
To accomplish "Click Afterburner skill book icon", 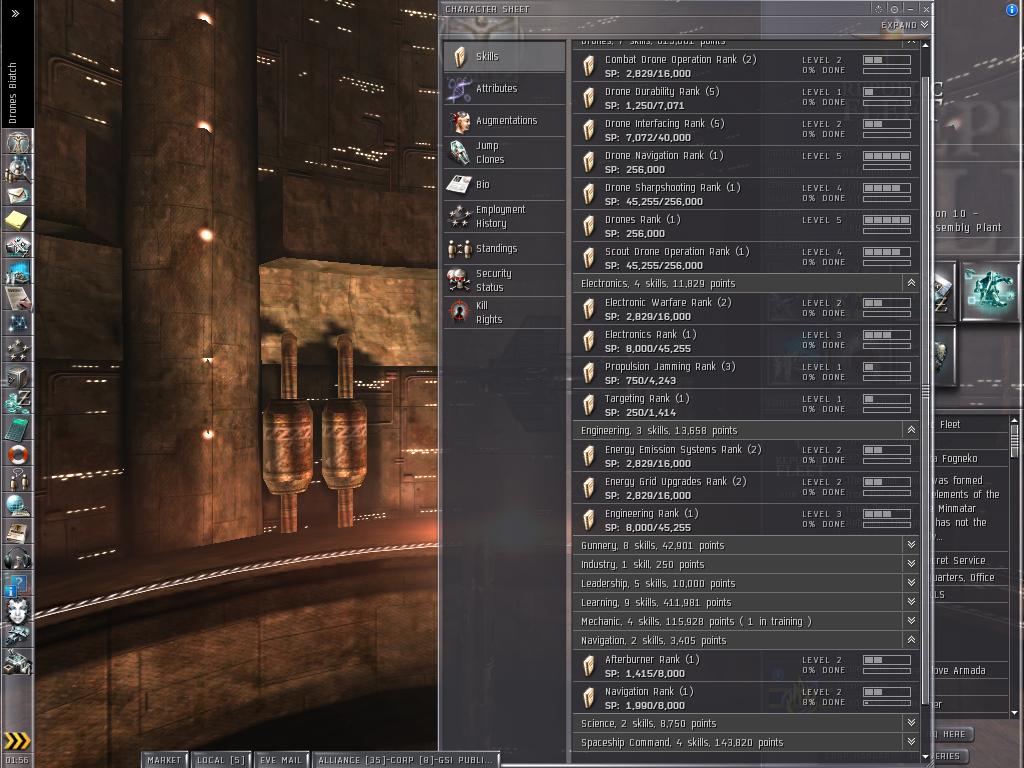I will pos(588,666).
